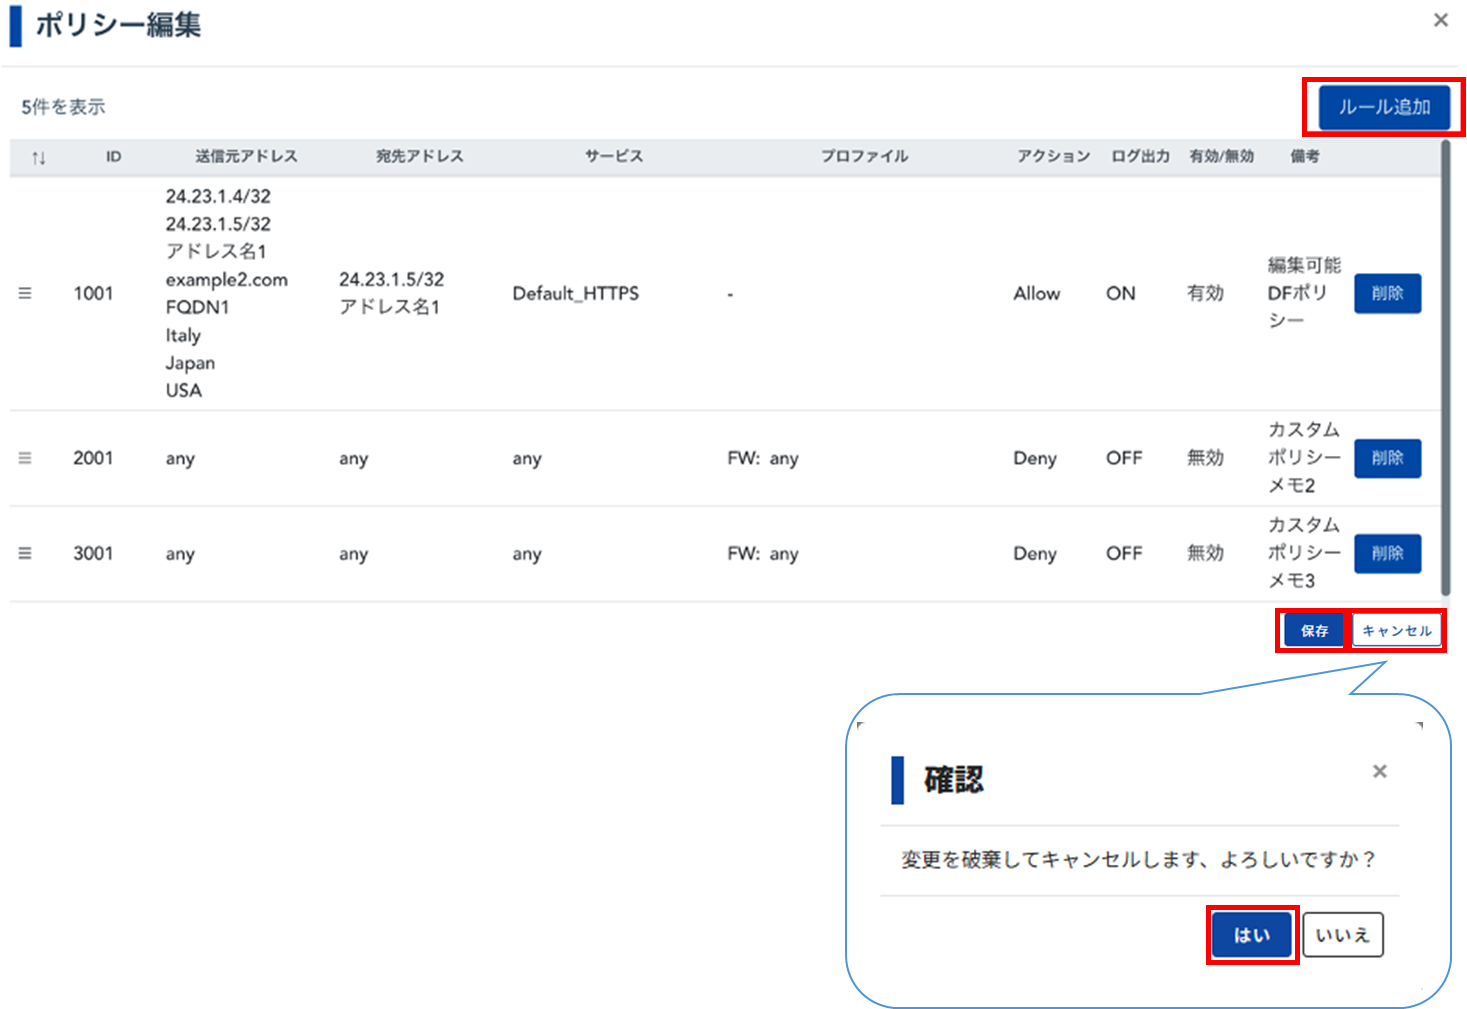Close the 確認 dialog with X
Viewport: 1467px width, 1009px height.
point(1379,771)
